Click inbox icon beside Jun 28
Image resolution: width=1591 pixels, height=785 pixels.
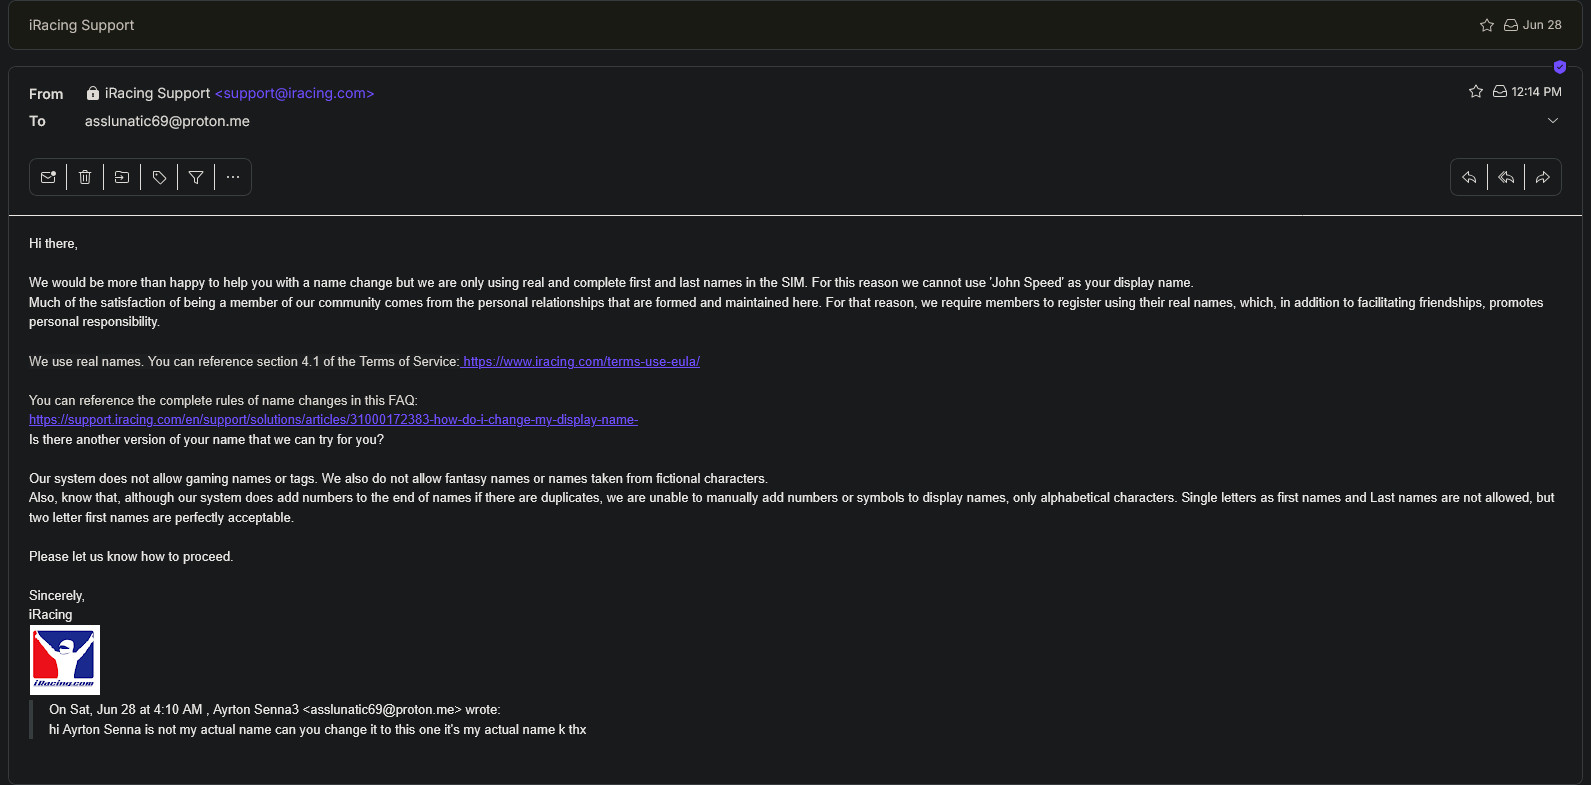tap(1511, 25)
